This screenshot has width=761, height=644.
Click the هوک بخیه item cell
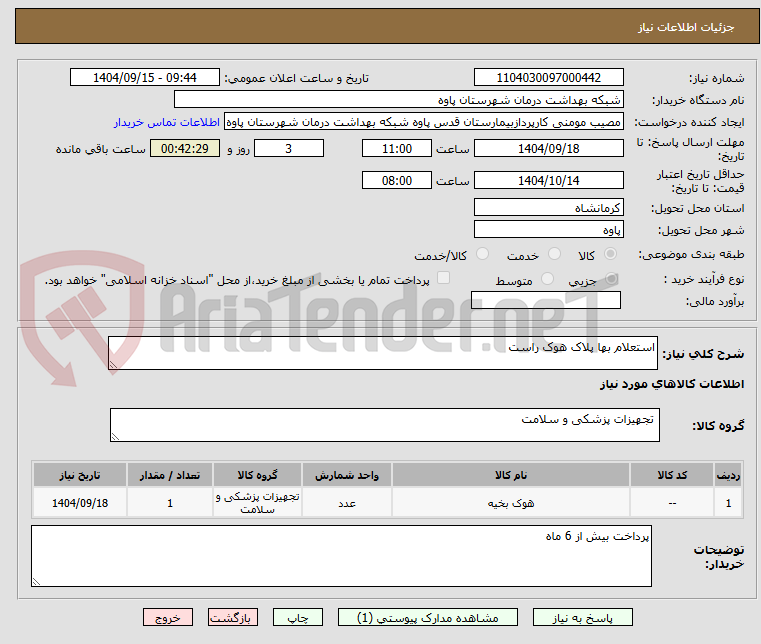pyautogui.click(x=511, y=503)
